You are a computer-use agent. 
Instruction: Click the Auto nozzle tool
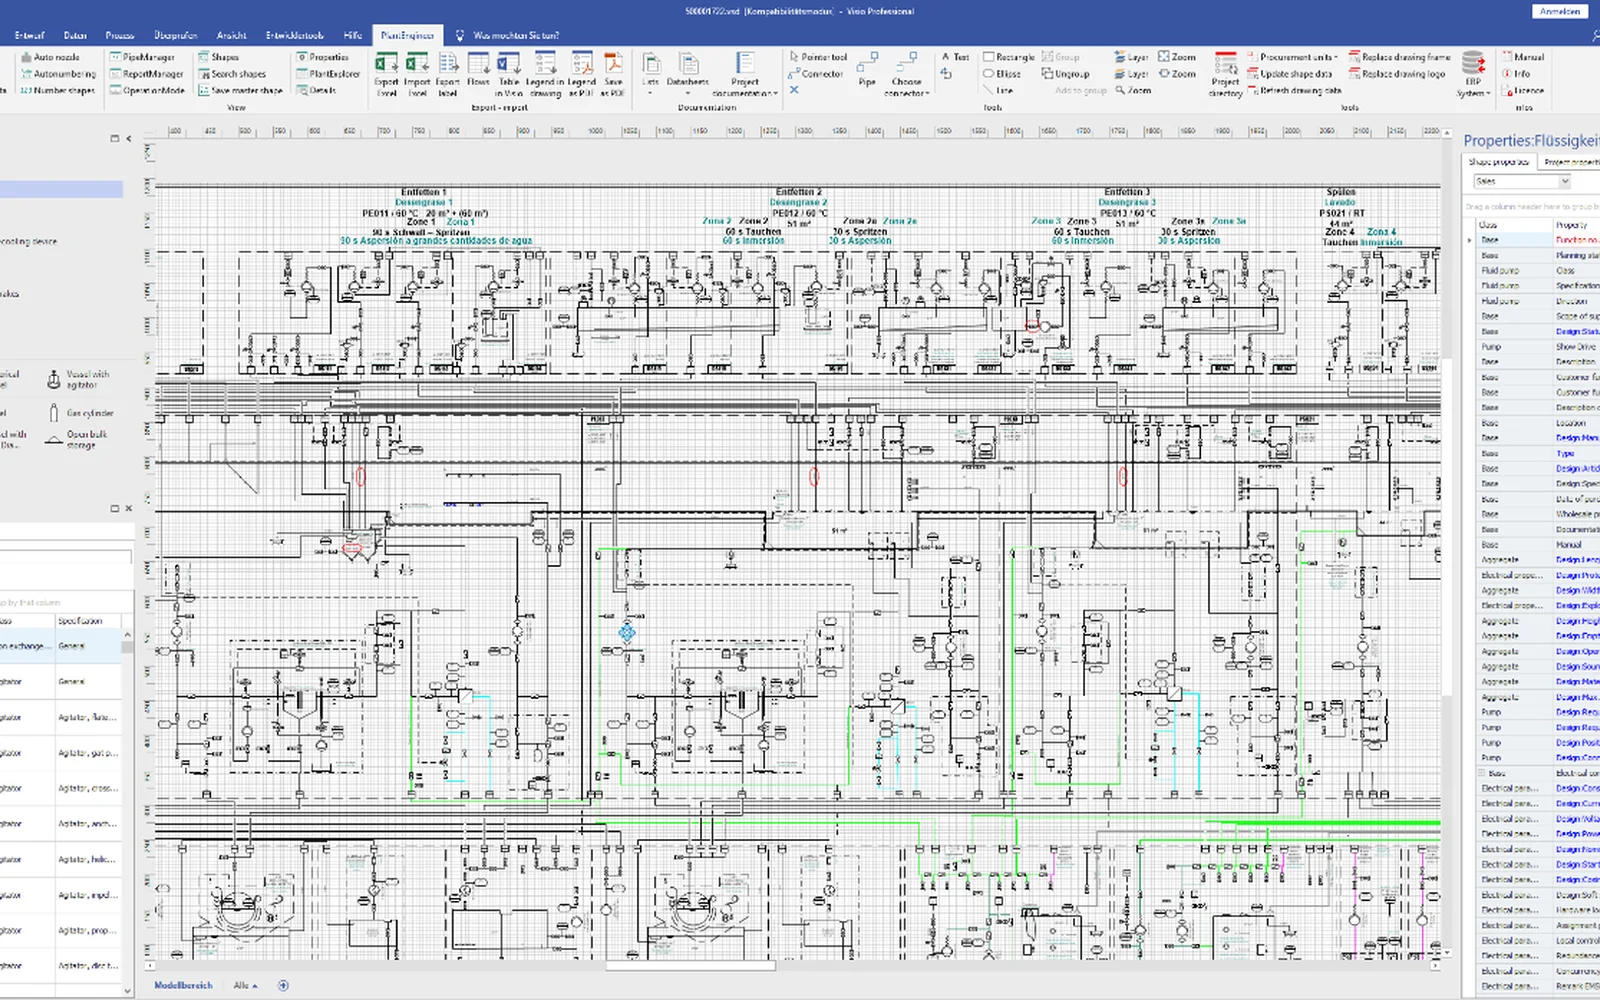(49, 57)
